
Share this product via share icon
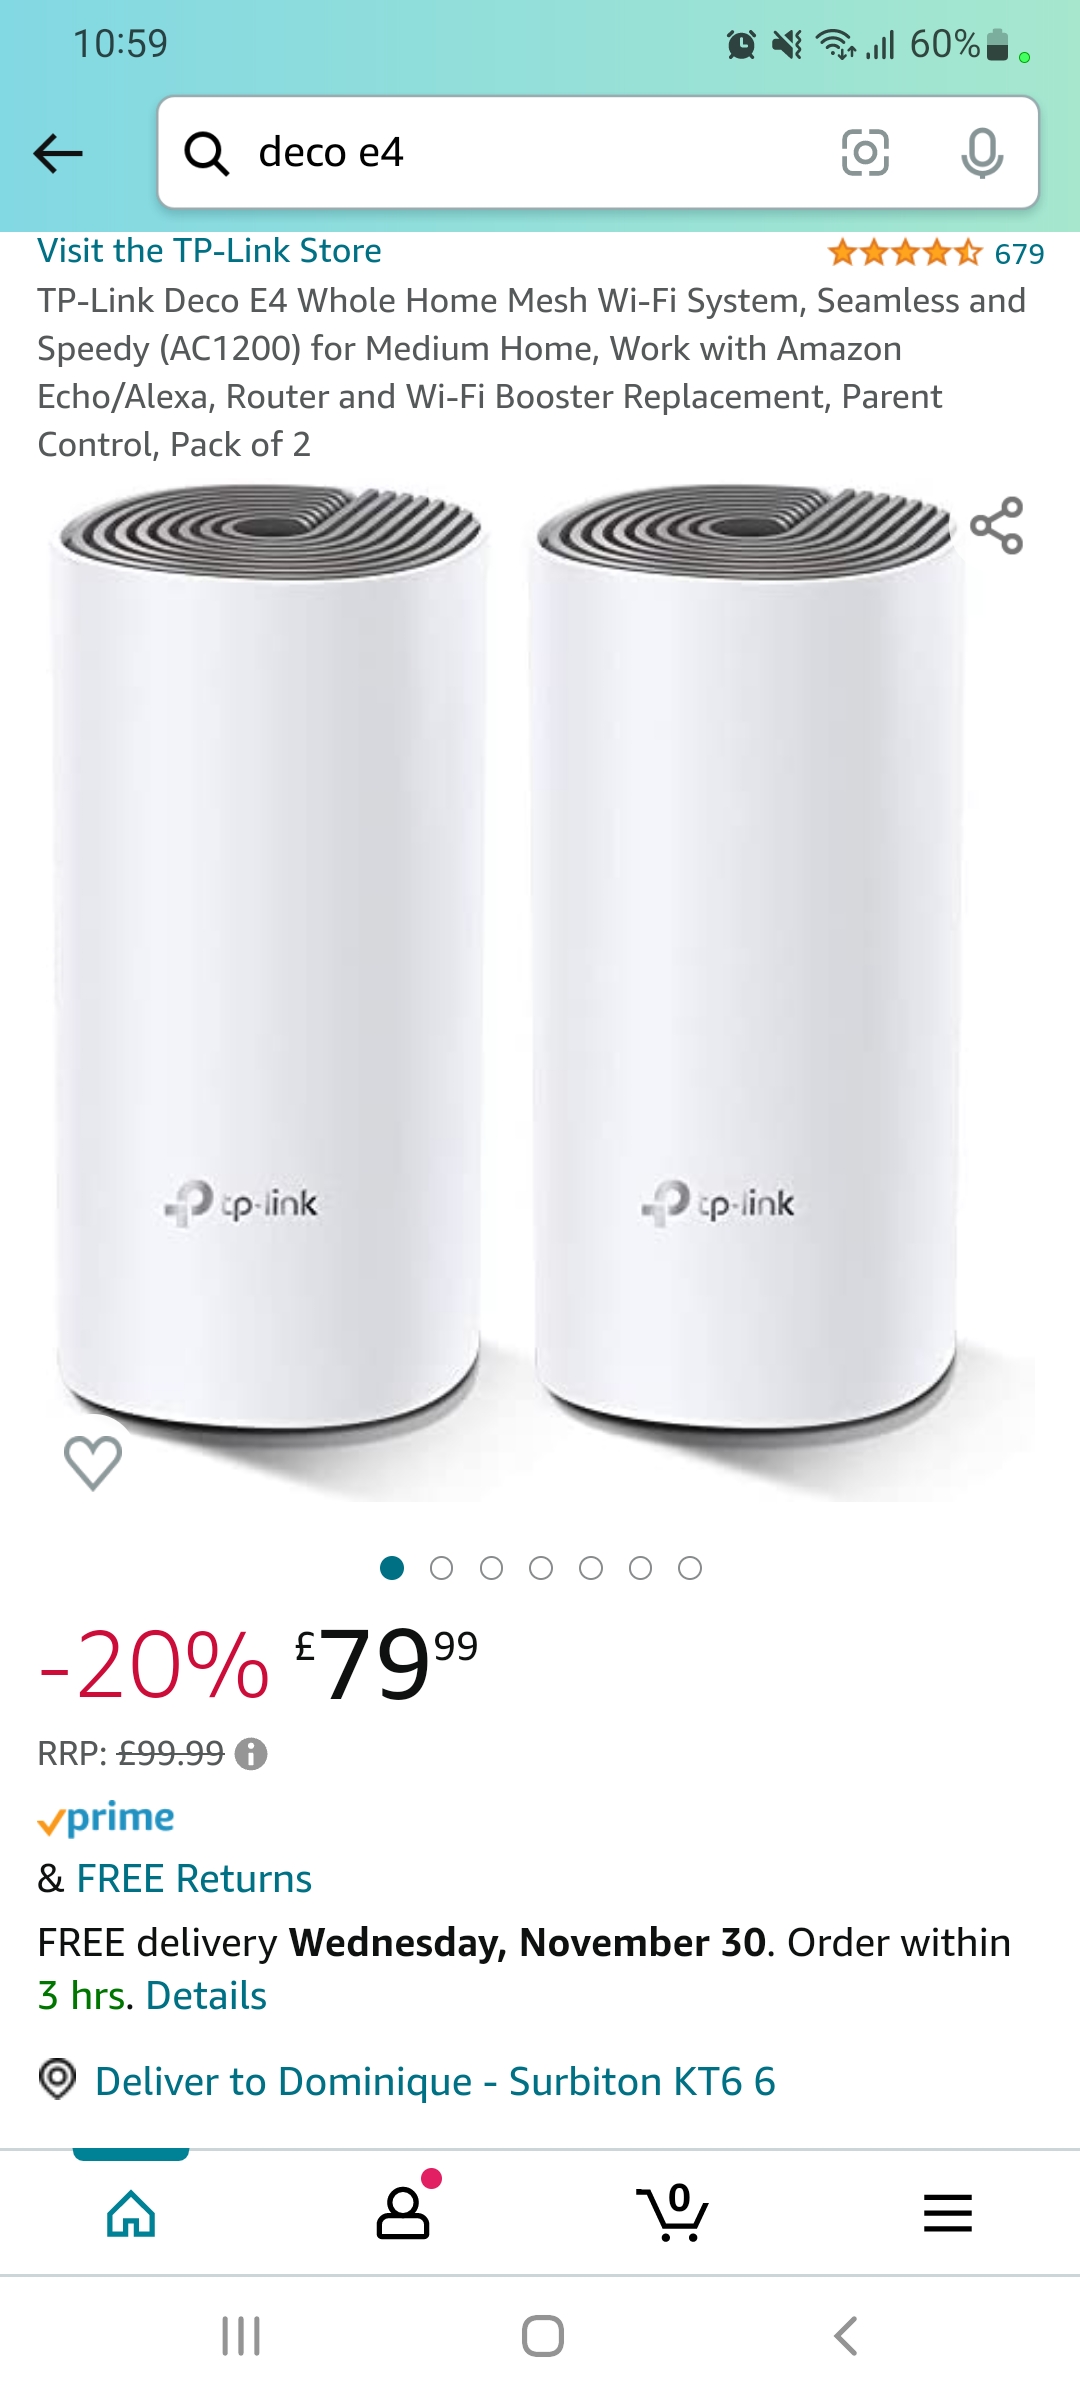(997, 525)
